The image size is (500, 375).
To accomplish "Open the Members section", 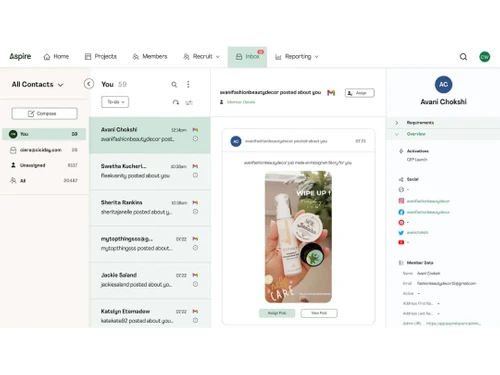I will click(150, 57).
